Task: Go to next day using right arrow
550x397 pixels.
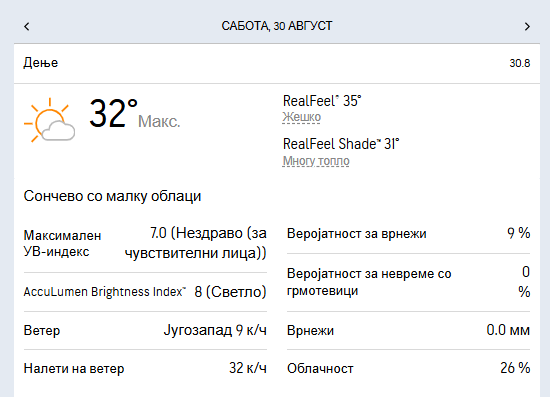Action: 527,26
